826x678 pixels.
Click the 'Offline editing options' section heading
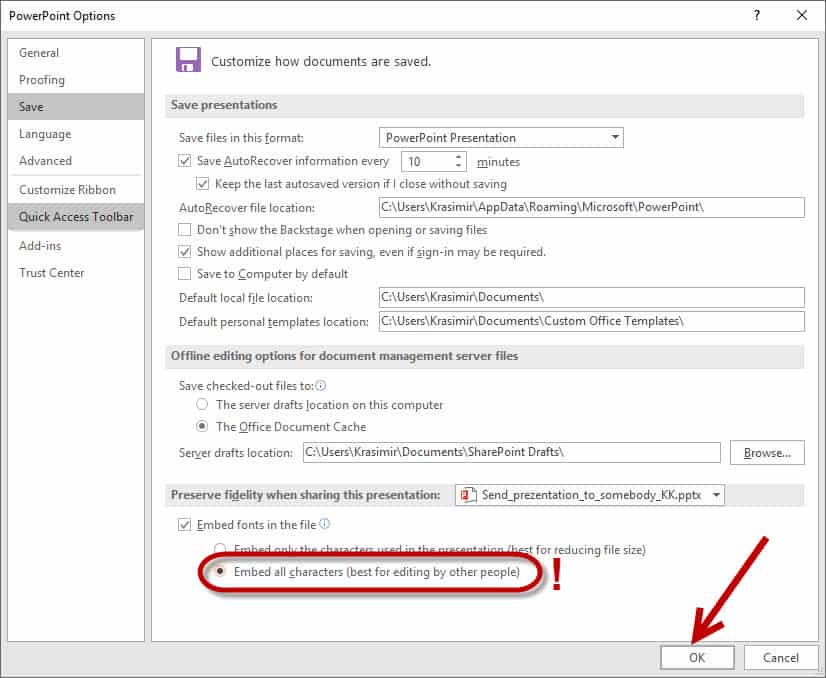click(x=345, y=356)
